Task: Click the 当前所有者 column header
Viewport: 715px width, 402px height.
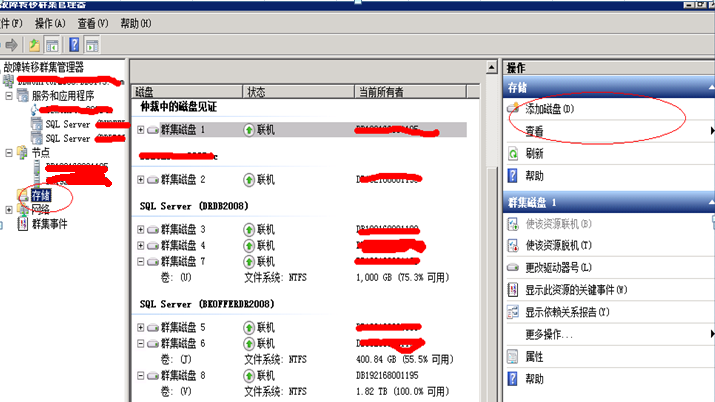Action: [380, 91]
